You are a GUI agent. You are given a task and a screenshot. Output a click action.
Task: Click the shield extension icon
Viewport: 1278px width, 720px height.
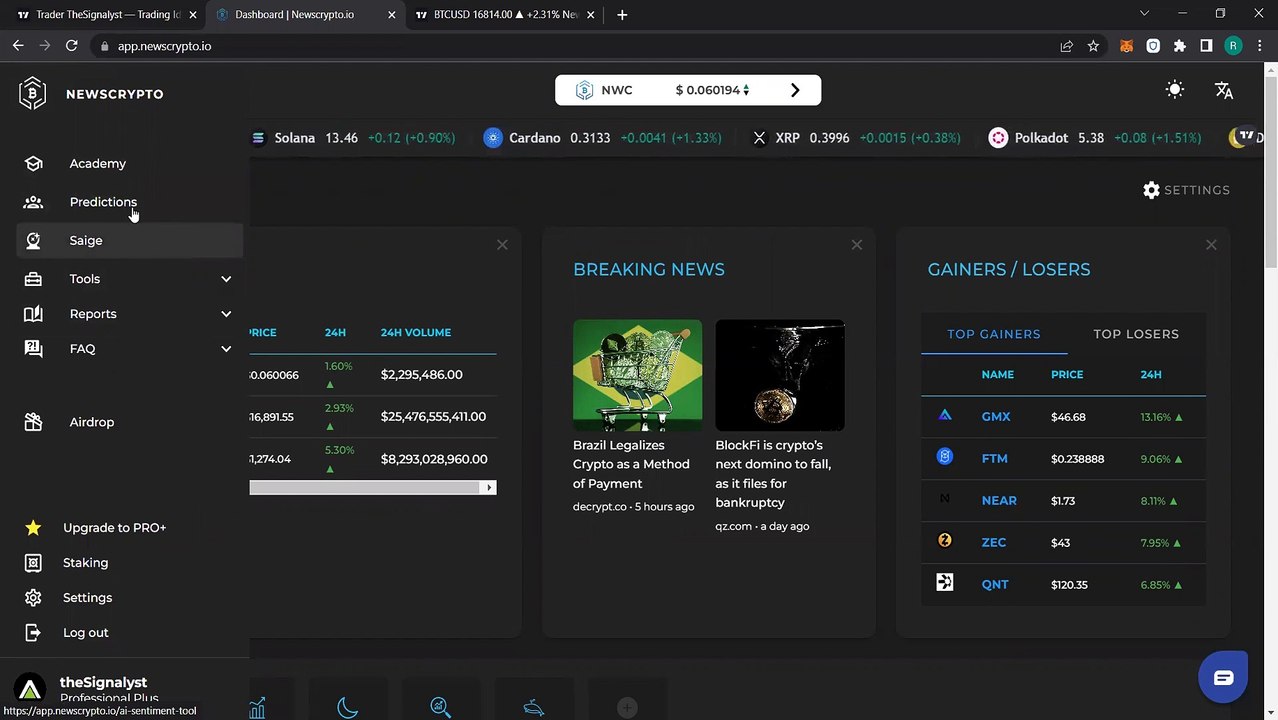pos(1153,46)
